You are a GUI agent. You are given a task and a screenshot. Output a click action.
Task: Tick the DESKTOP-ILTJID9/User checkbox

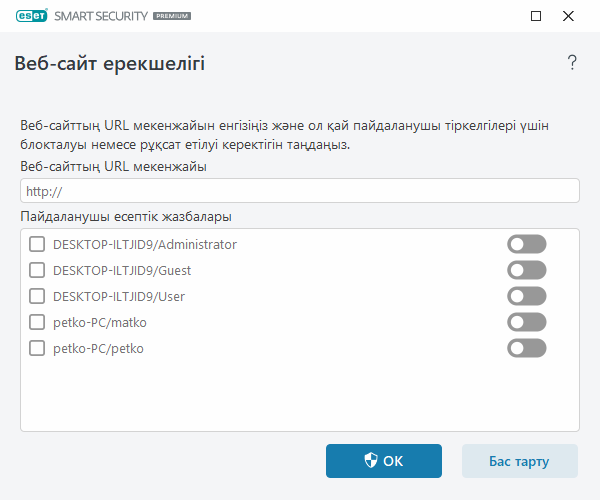pos(37,296)
